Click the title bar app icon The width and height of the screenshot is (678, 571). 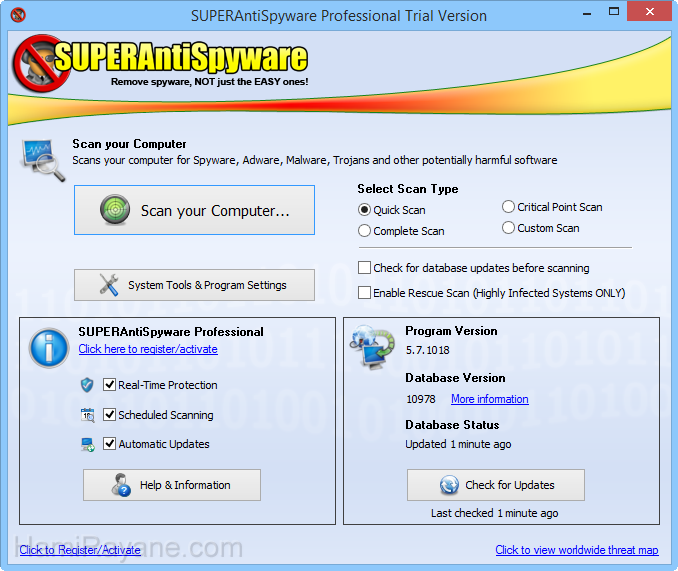pos(17,16)
